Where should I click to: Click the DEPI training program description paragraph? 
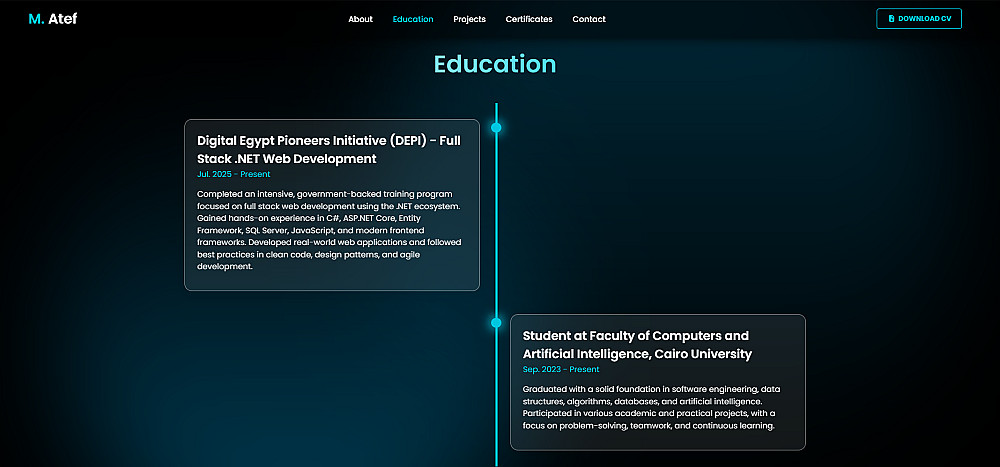pos(329,230)
